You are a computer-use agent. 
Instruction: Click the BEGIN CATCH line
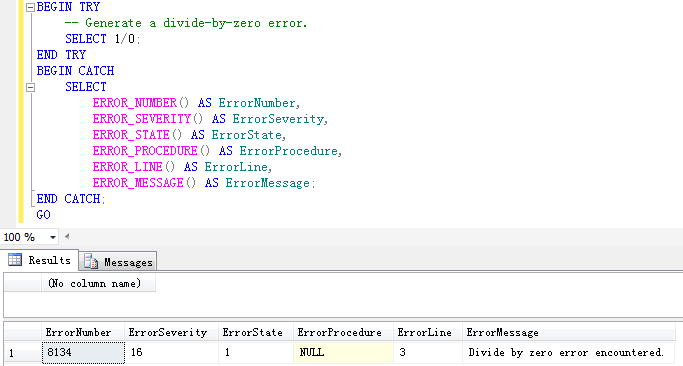point(75,71)
